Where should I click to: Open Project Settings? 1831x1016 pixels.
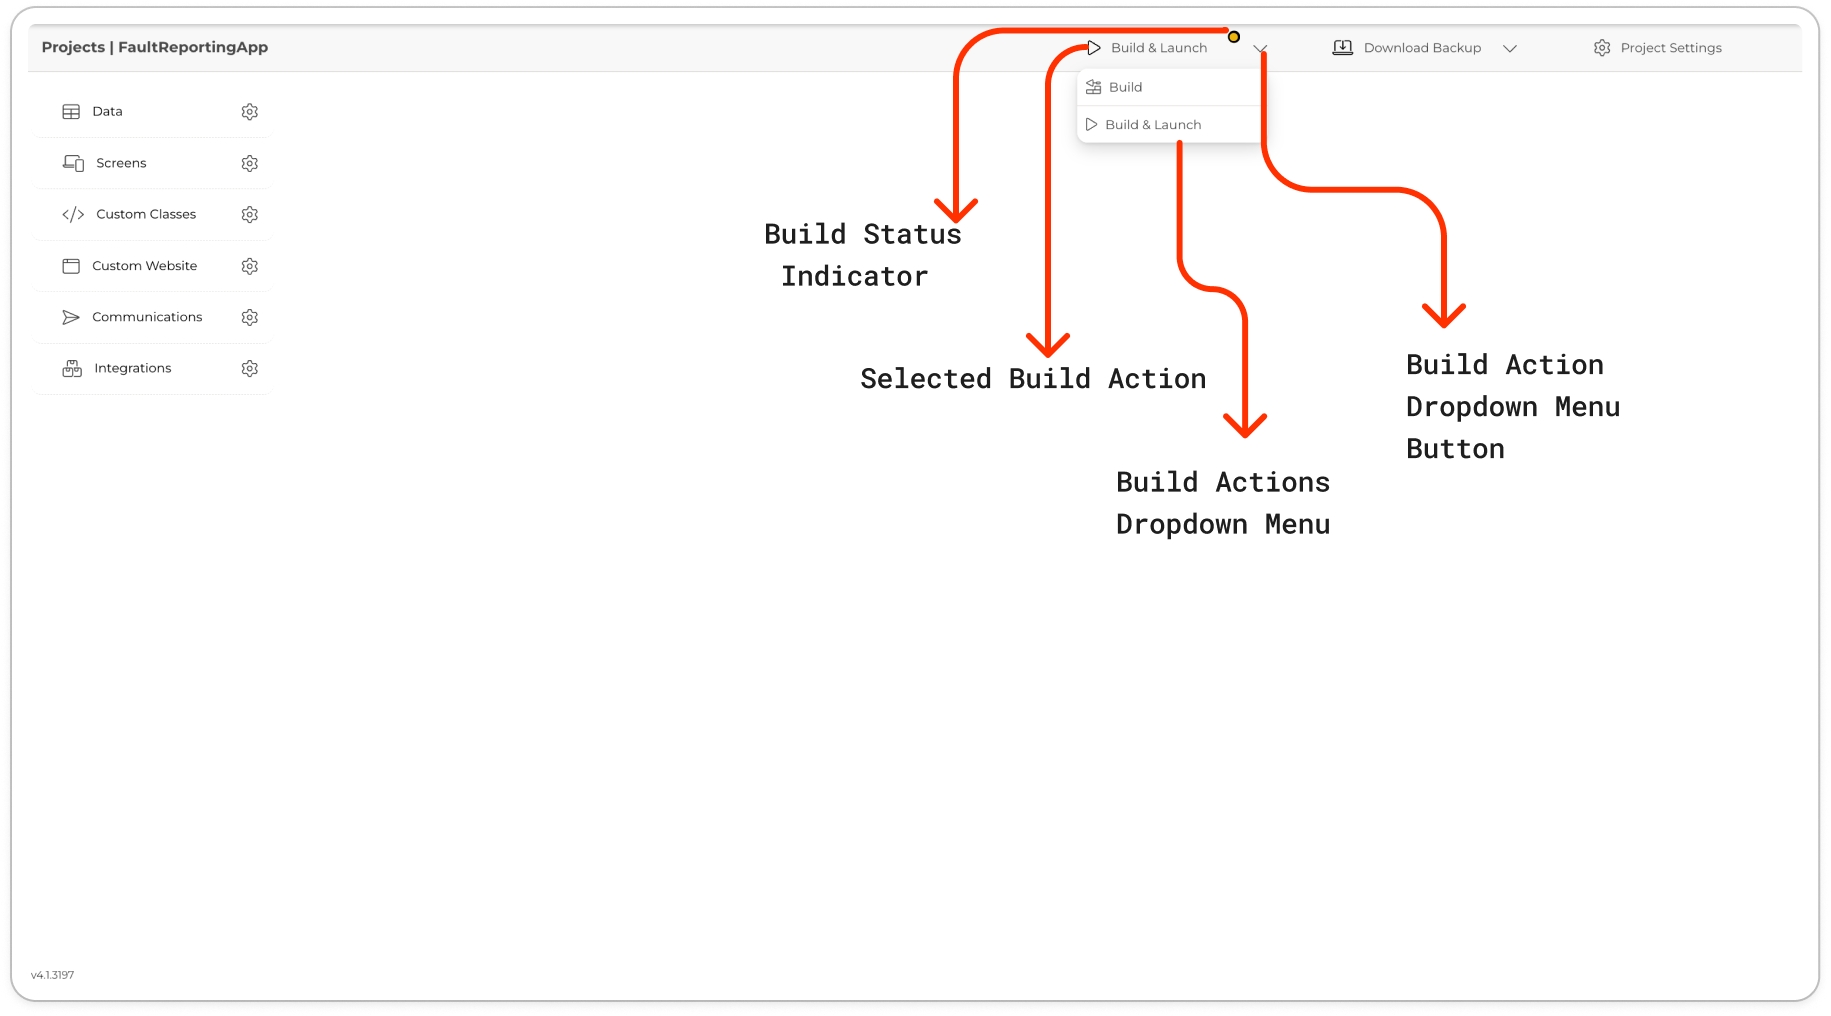pos(1670,48)
